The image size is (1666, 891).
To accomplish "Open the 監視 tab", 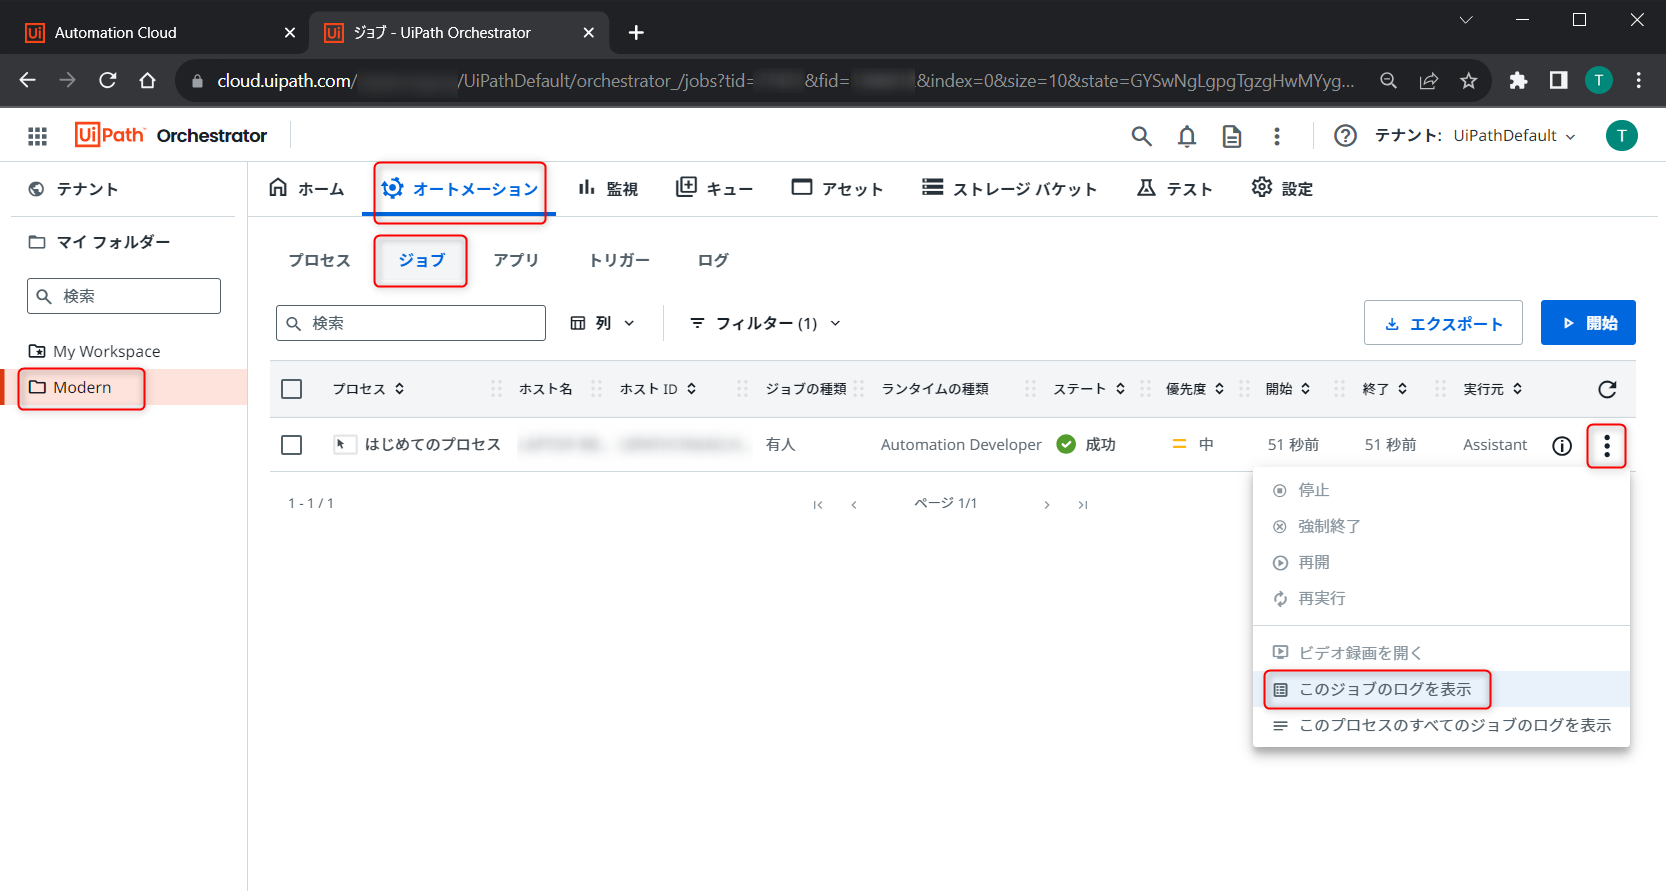I will click(608, 188).
